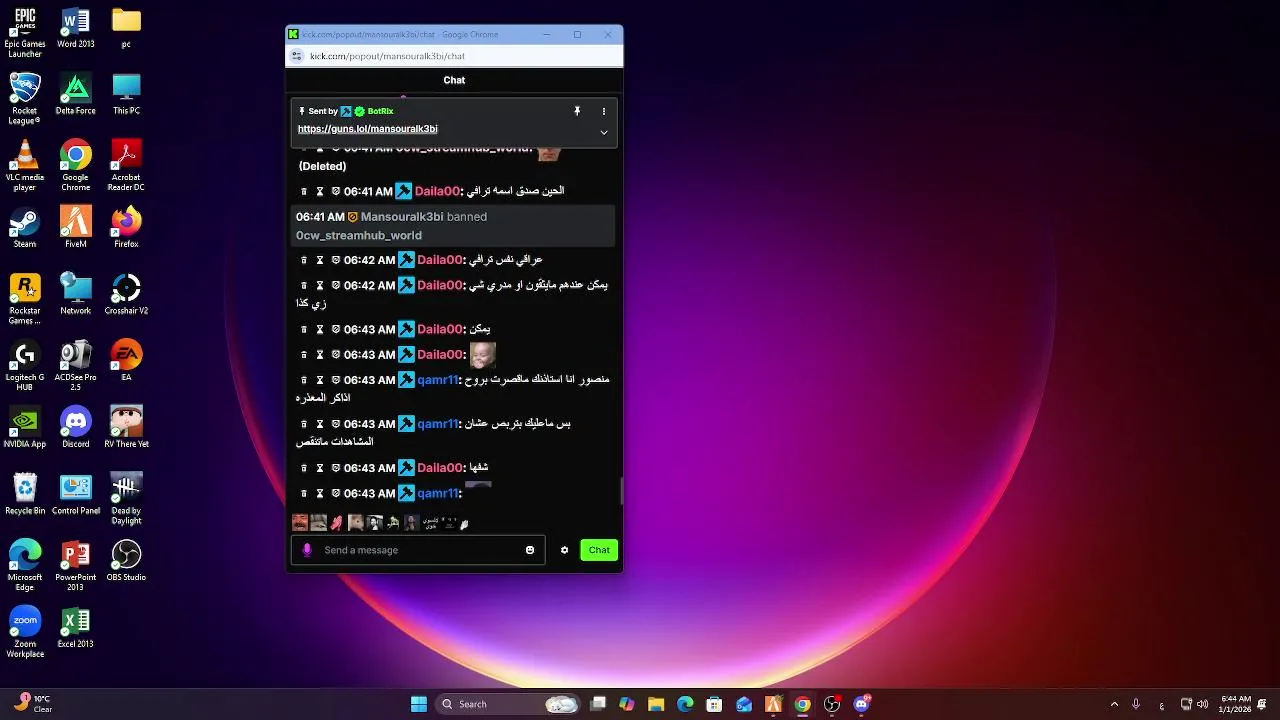The height and width of the screenshot is (720, 1280).
Task: Expand the pinned message with the chevron
Action: [604, 132]
